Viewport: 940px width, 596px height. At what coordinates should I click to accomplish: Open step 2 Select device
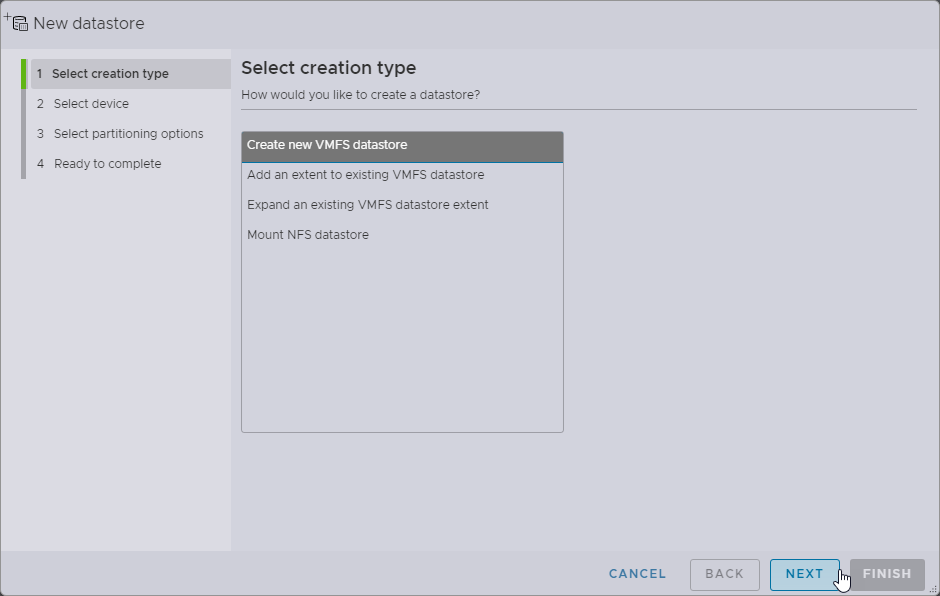[x=91, y=104]
